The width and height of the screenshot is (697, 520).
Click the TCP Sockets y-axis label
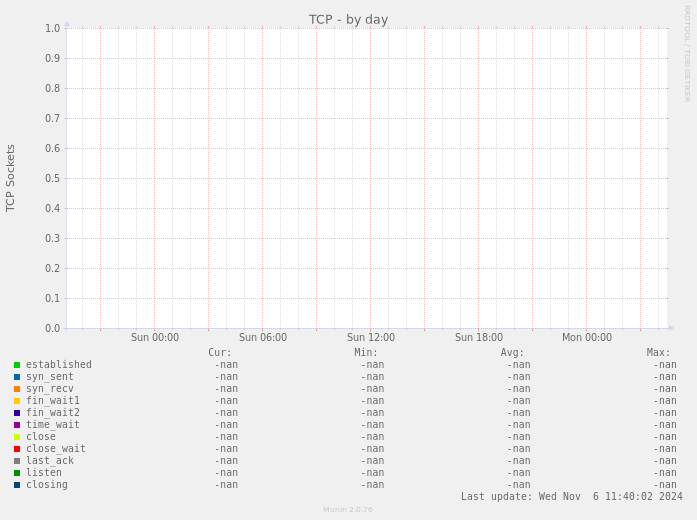click(x=11, y=178)
